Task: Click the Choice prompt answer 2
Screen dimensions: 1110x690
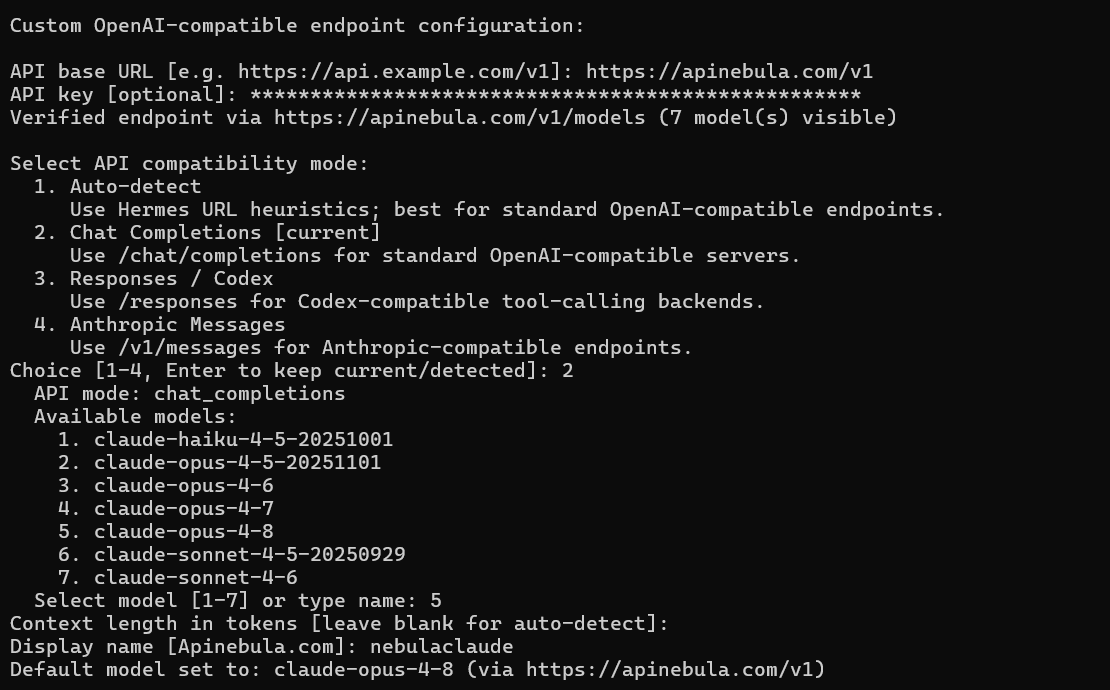Action: click(568, 371)
